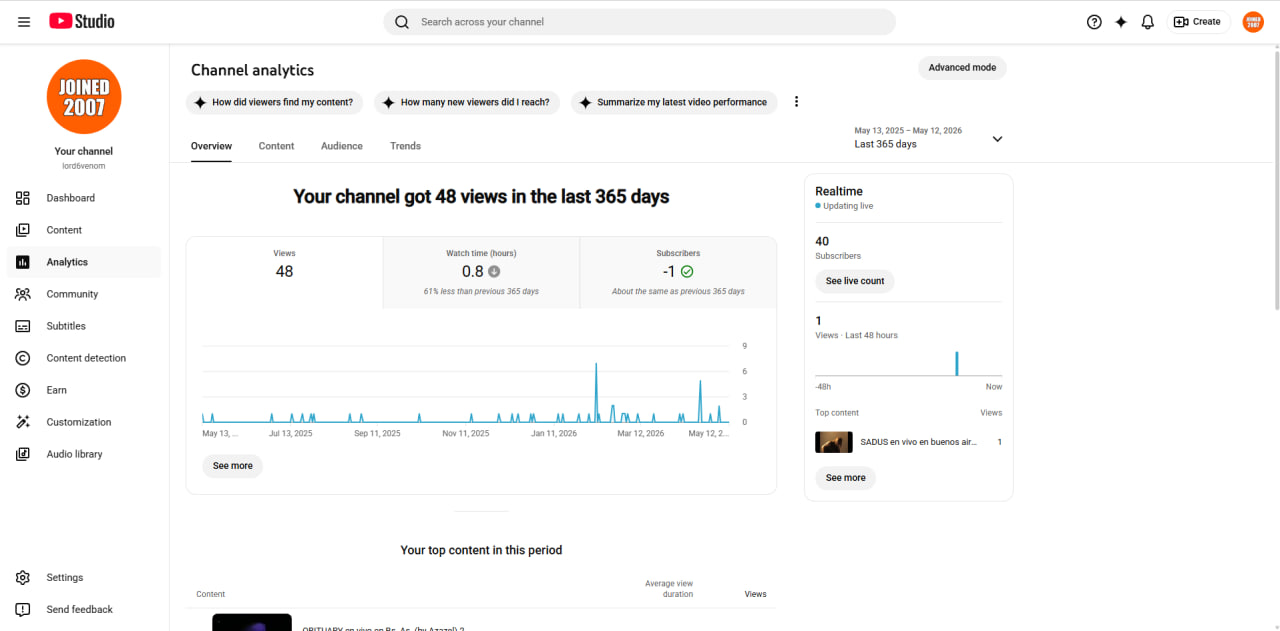Open Dashboard from the sidebar
Screen dimensions: 1280x631
click(x=84, y=198)
